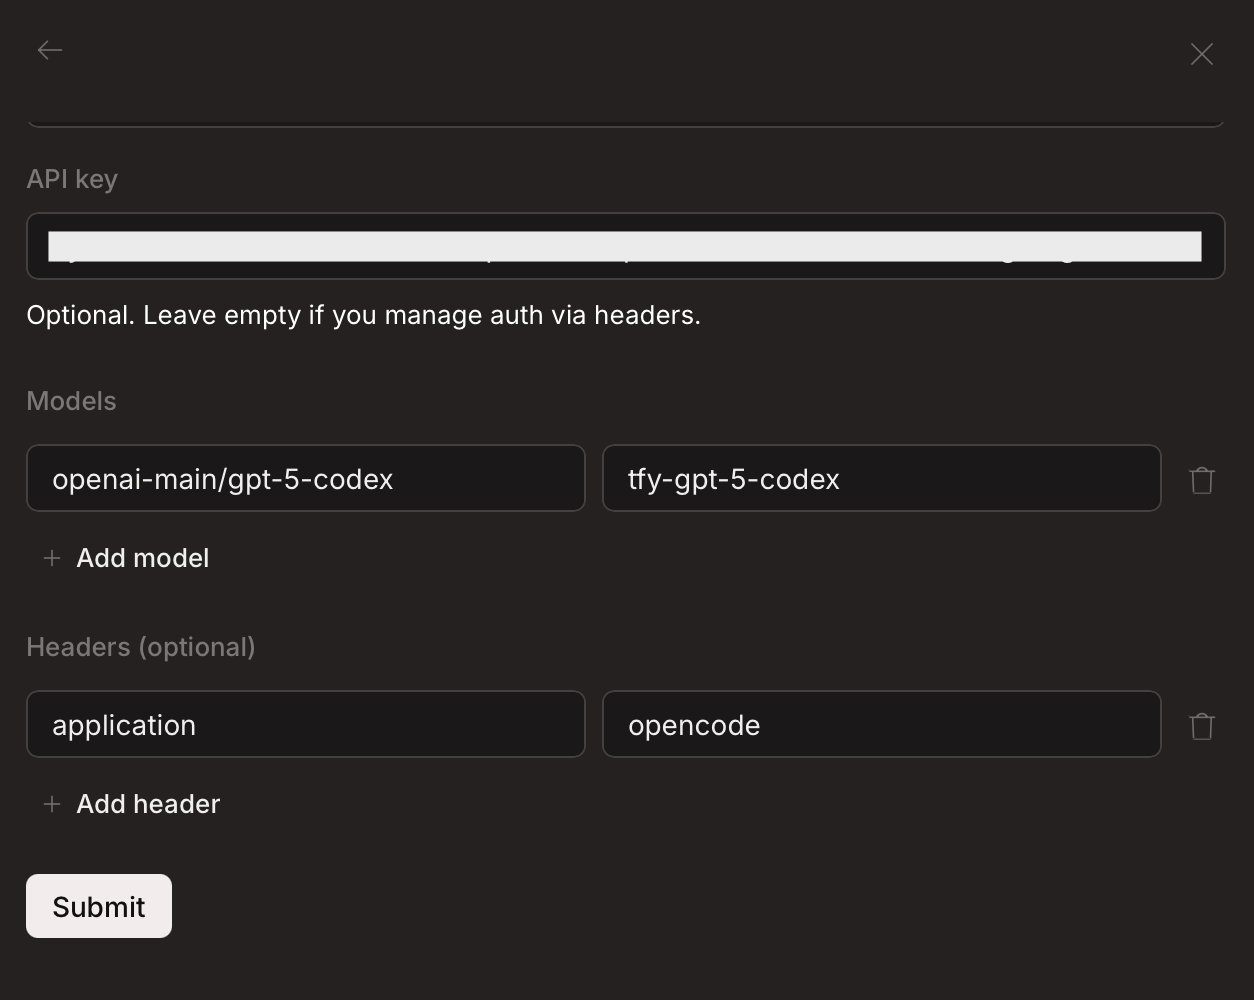
Task: Click the plus icon beside Add header
Action: (x=51, y=804)
